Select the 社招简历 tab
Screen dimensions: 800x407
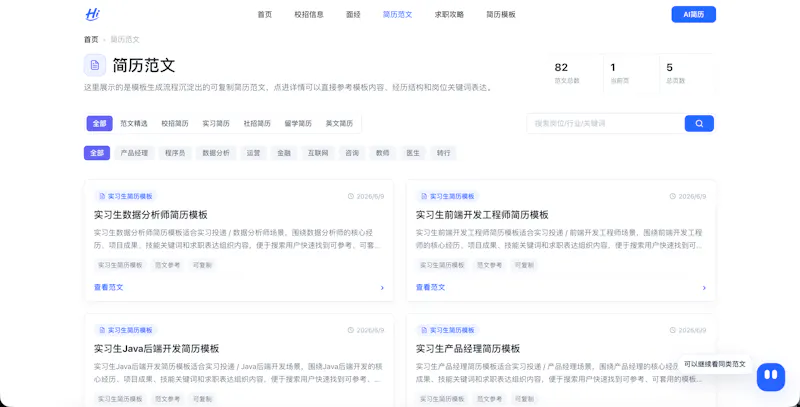pyautogui.click(x=257, y=123)
